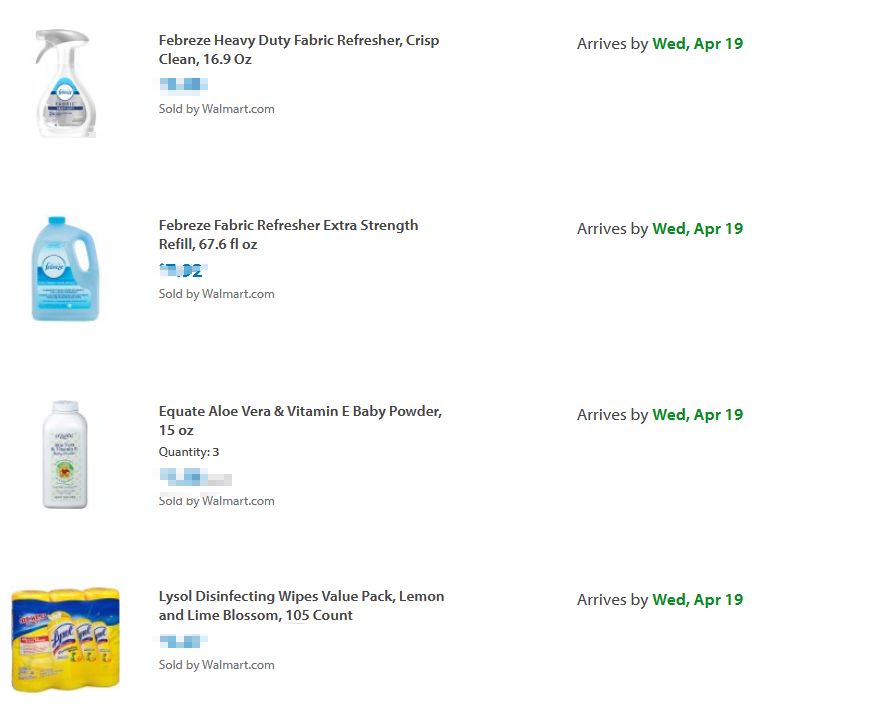Click the Febreze Heavy Duty spray bottle image
Image resolution: width=892 pixels, height=710 pixels.
pos(64,84)
